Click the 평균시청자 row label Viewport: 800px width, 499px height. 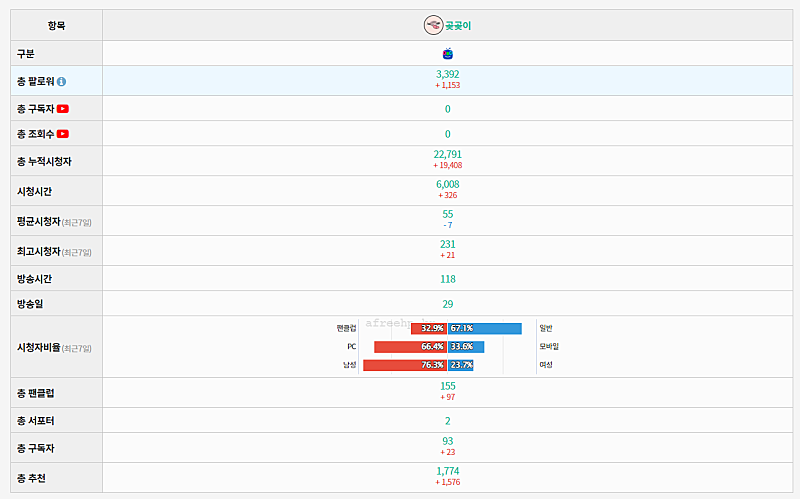coord(39,221)
